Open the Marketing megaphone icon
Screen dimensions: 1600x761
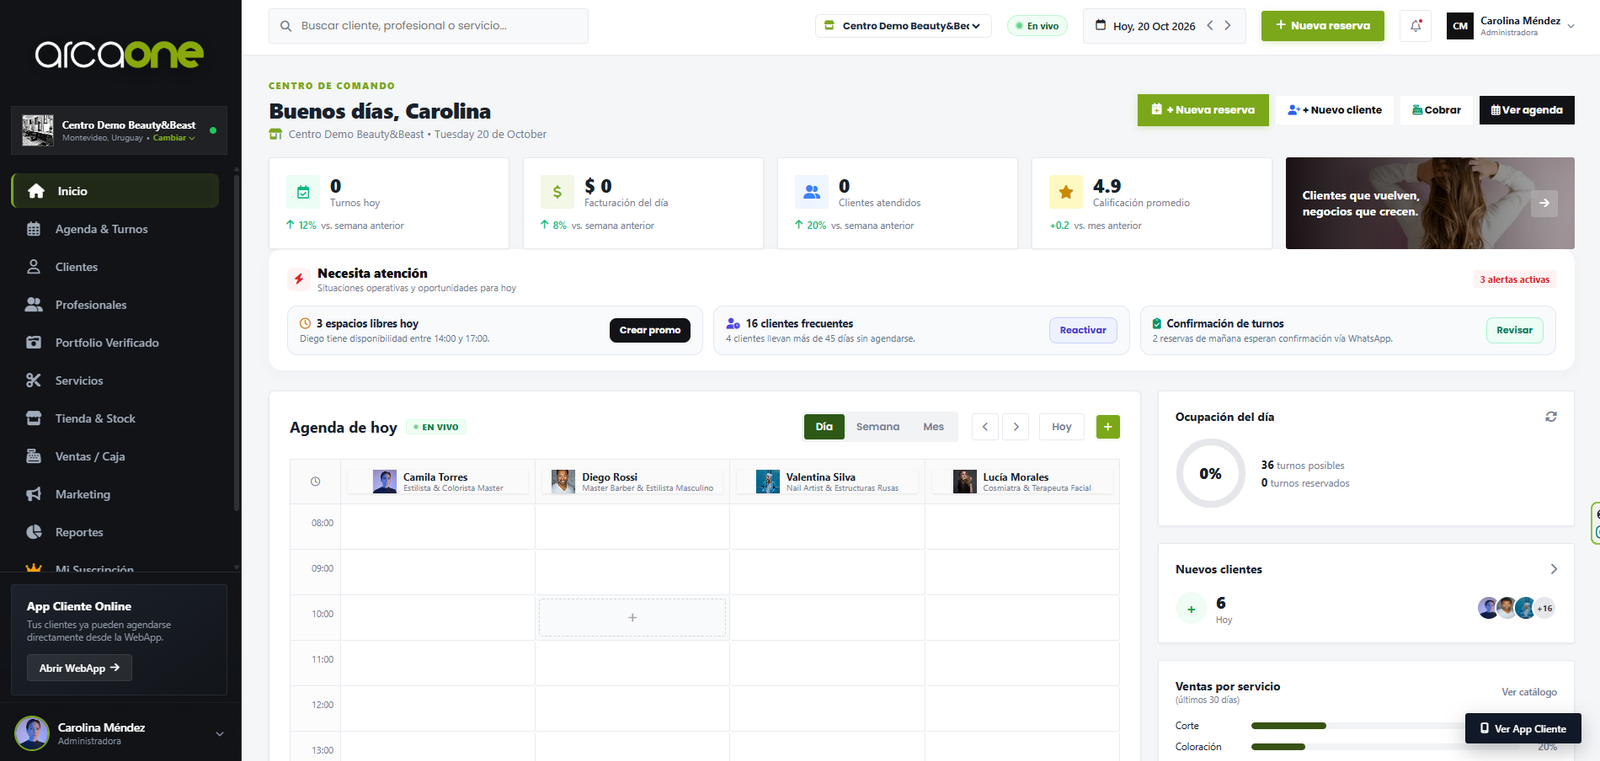point(34,494)
